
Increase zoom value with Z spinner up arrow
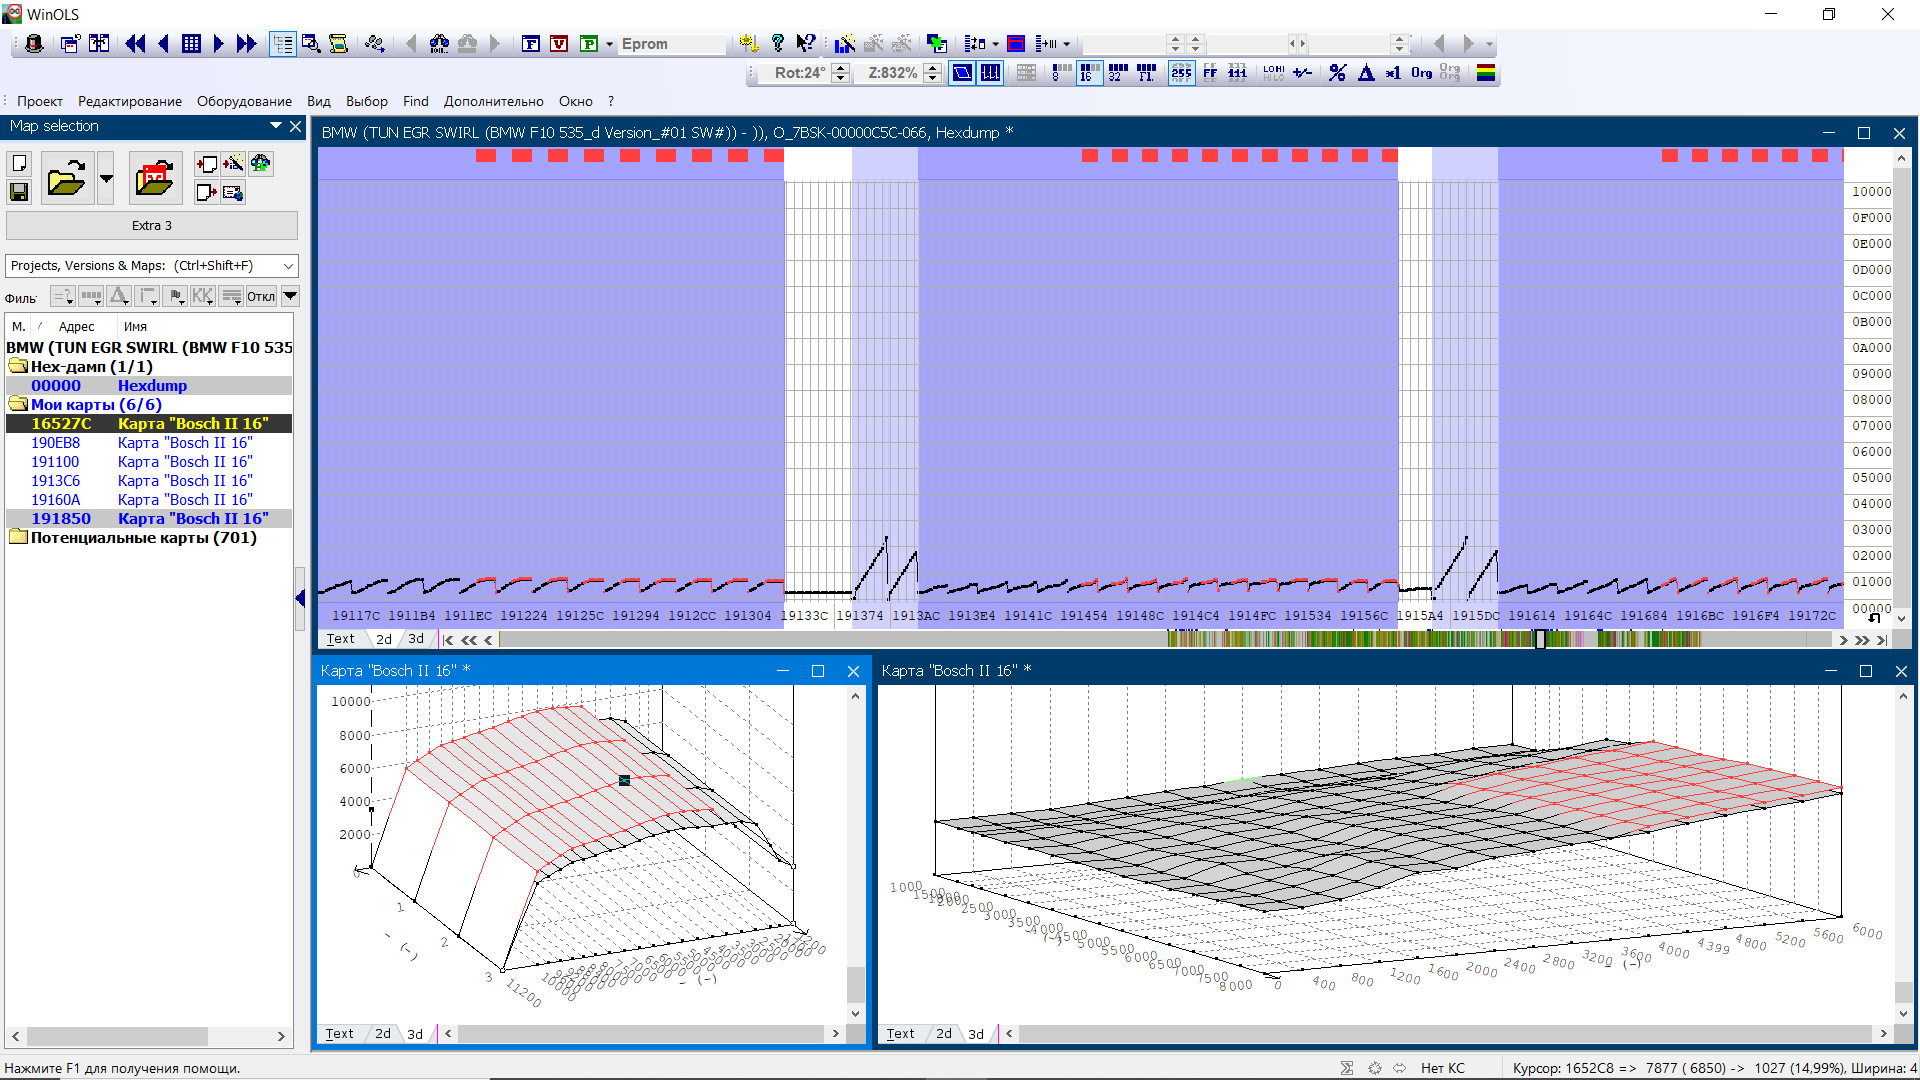pyautogui.click(x=933, y=68)
